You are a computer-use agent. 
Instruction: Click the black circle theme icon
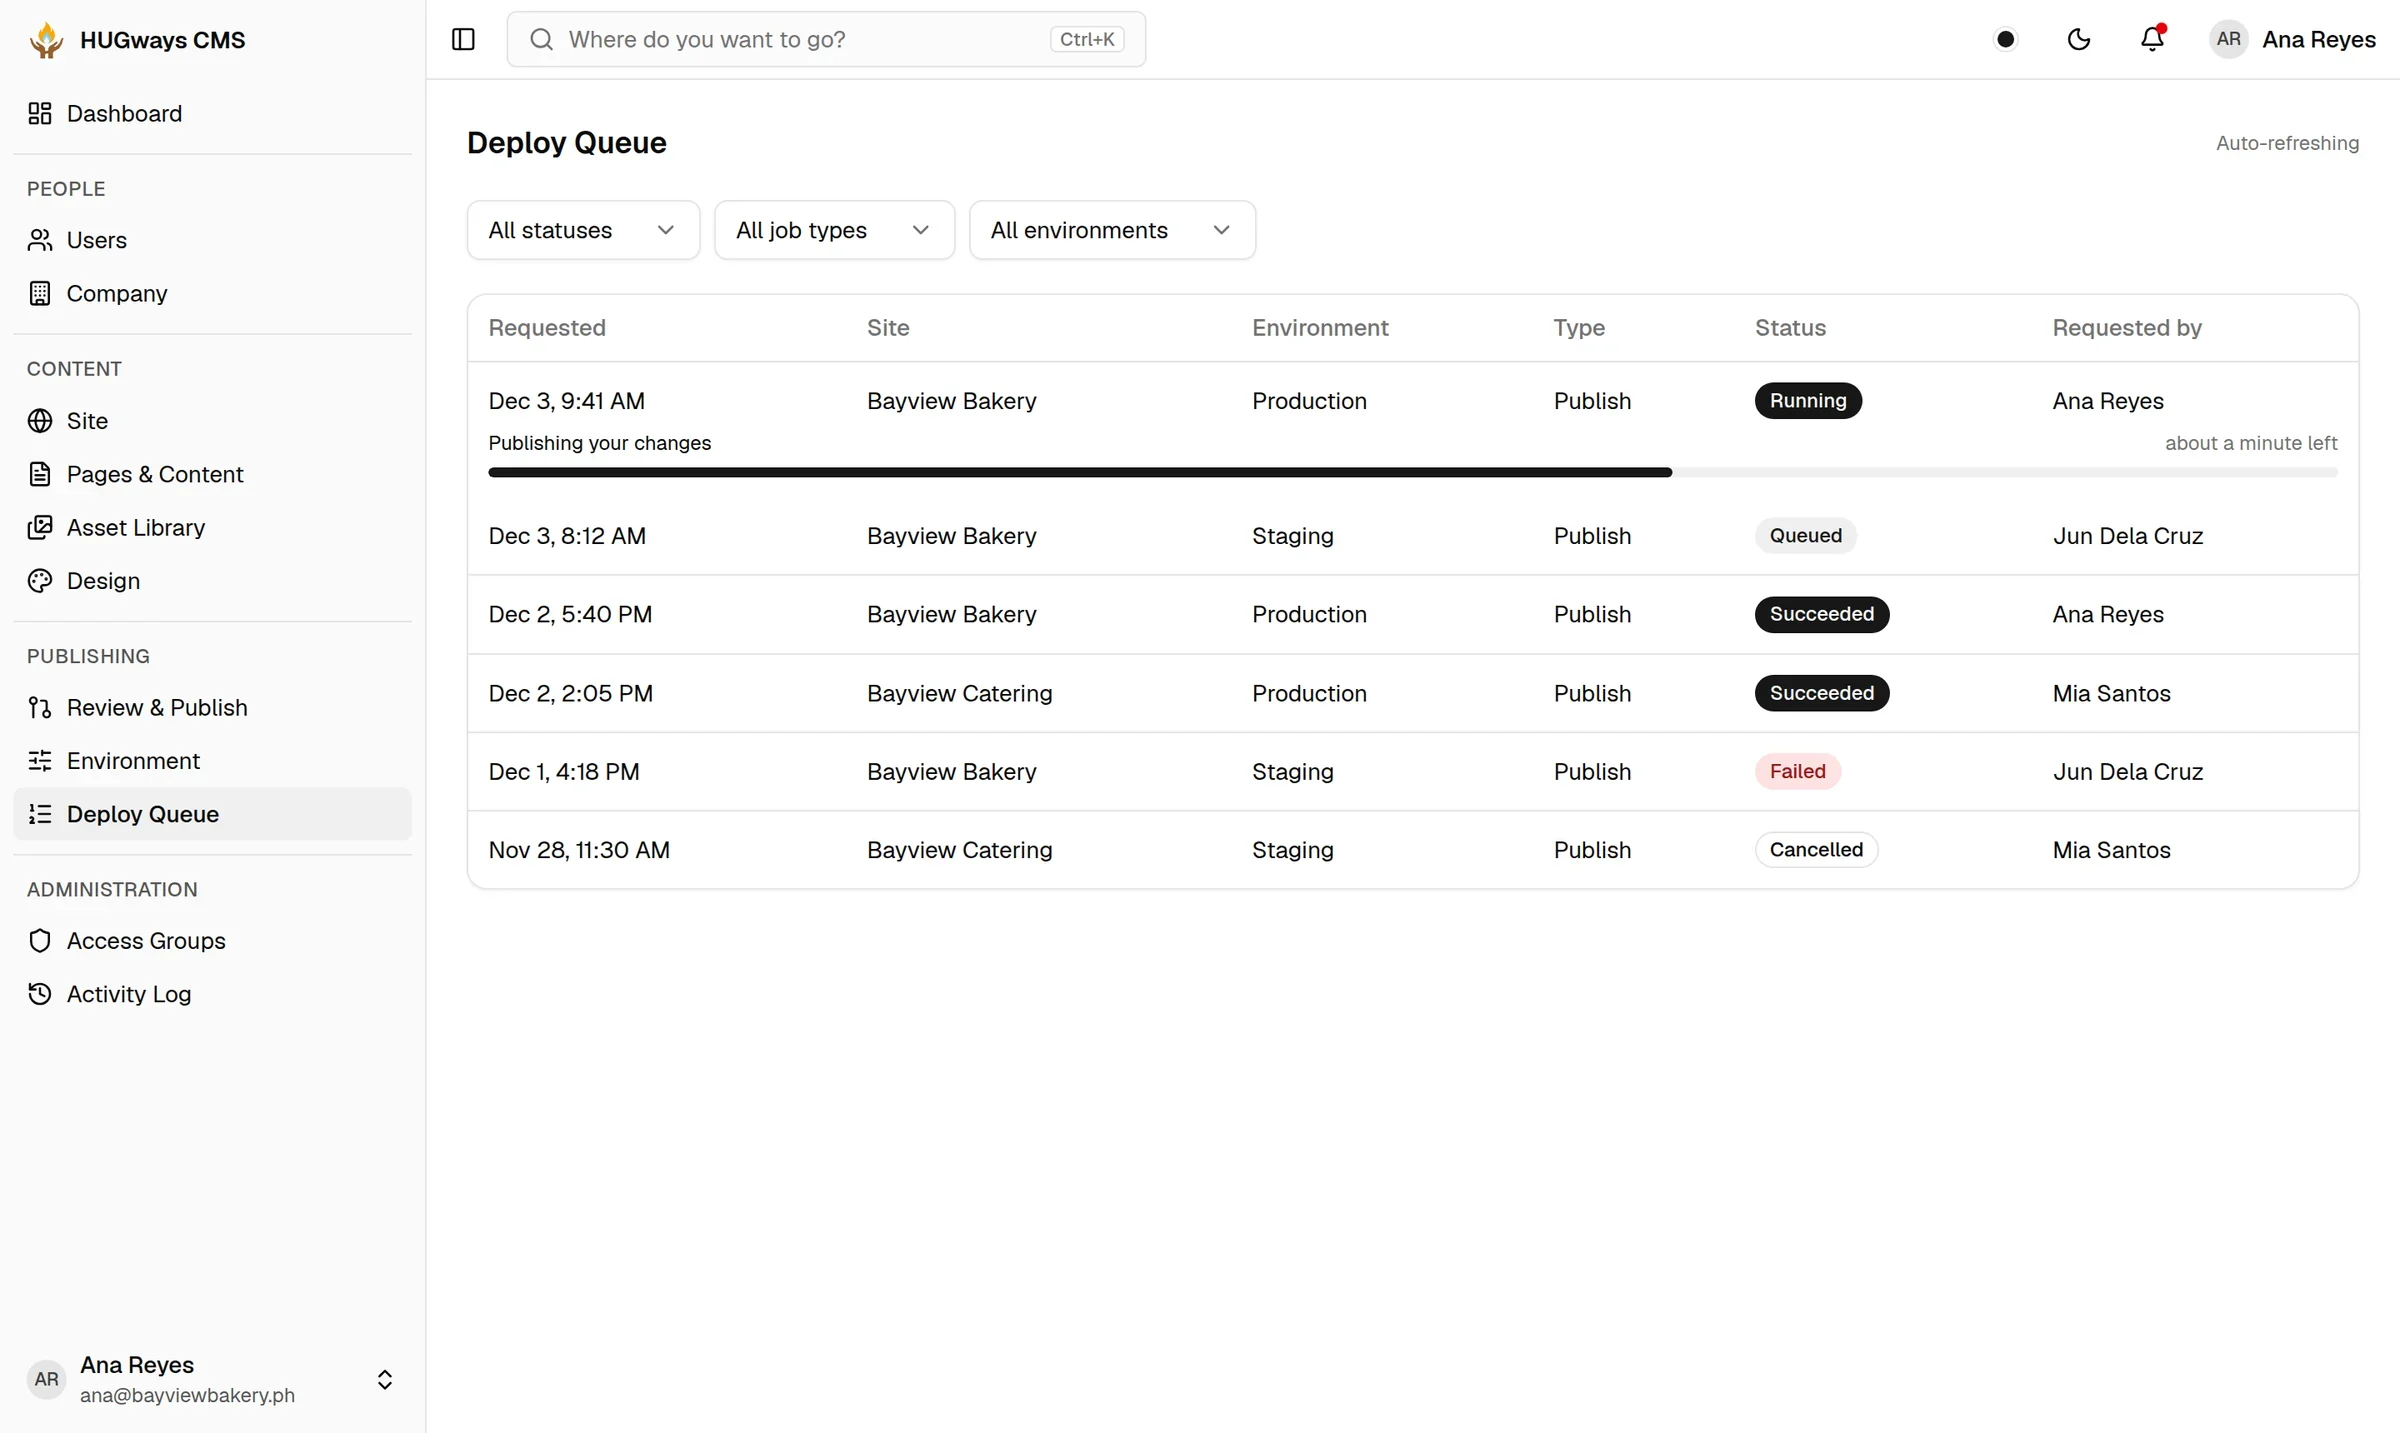click(x=2005, y=39)
